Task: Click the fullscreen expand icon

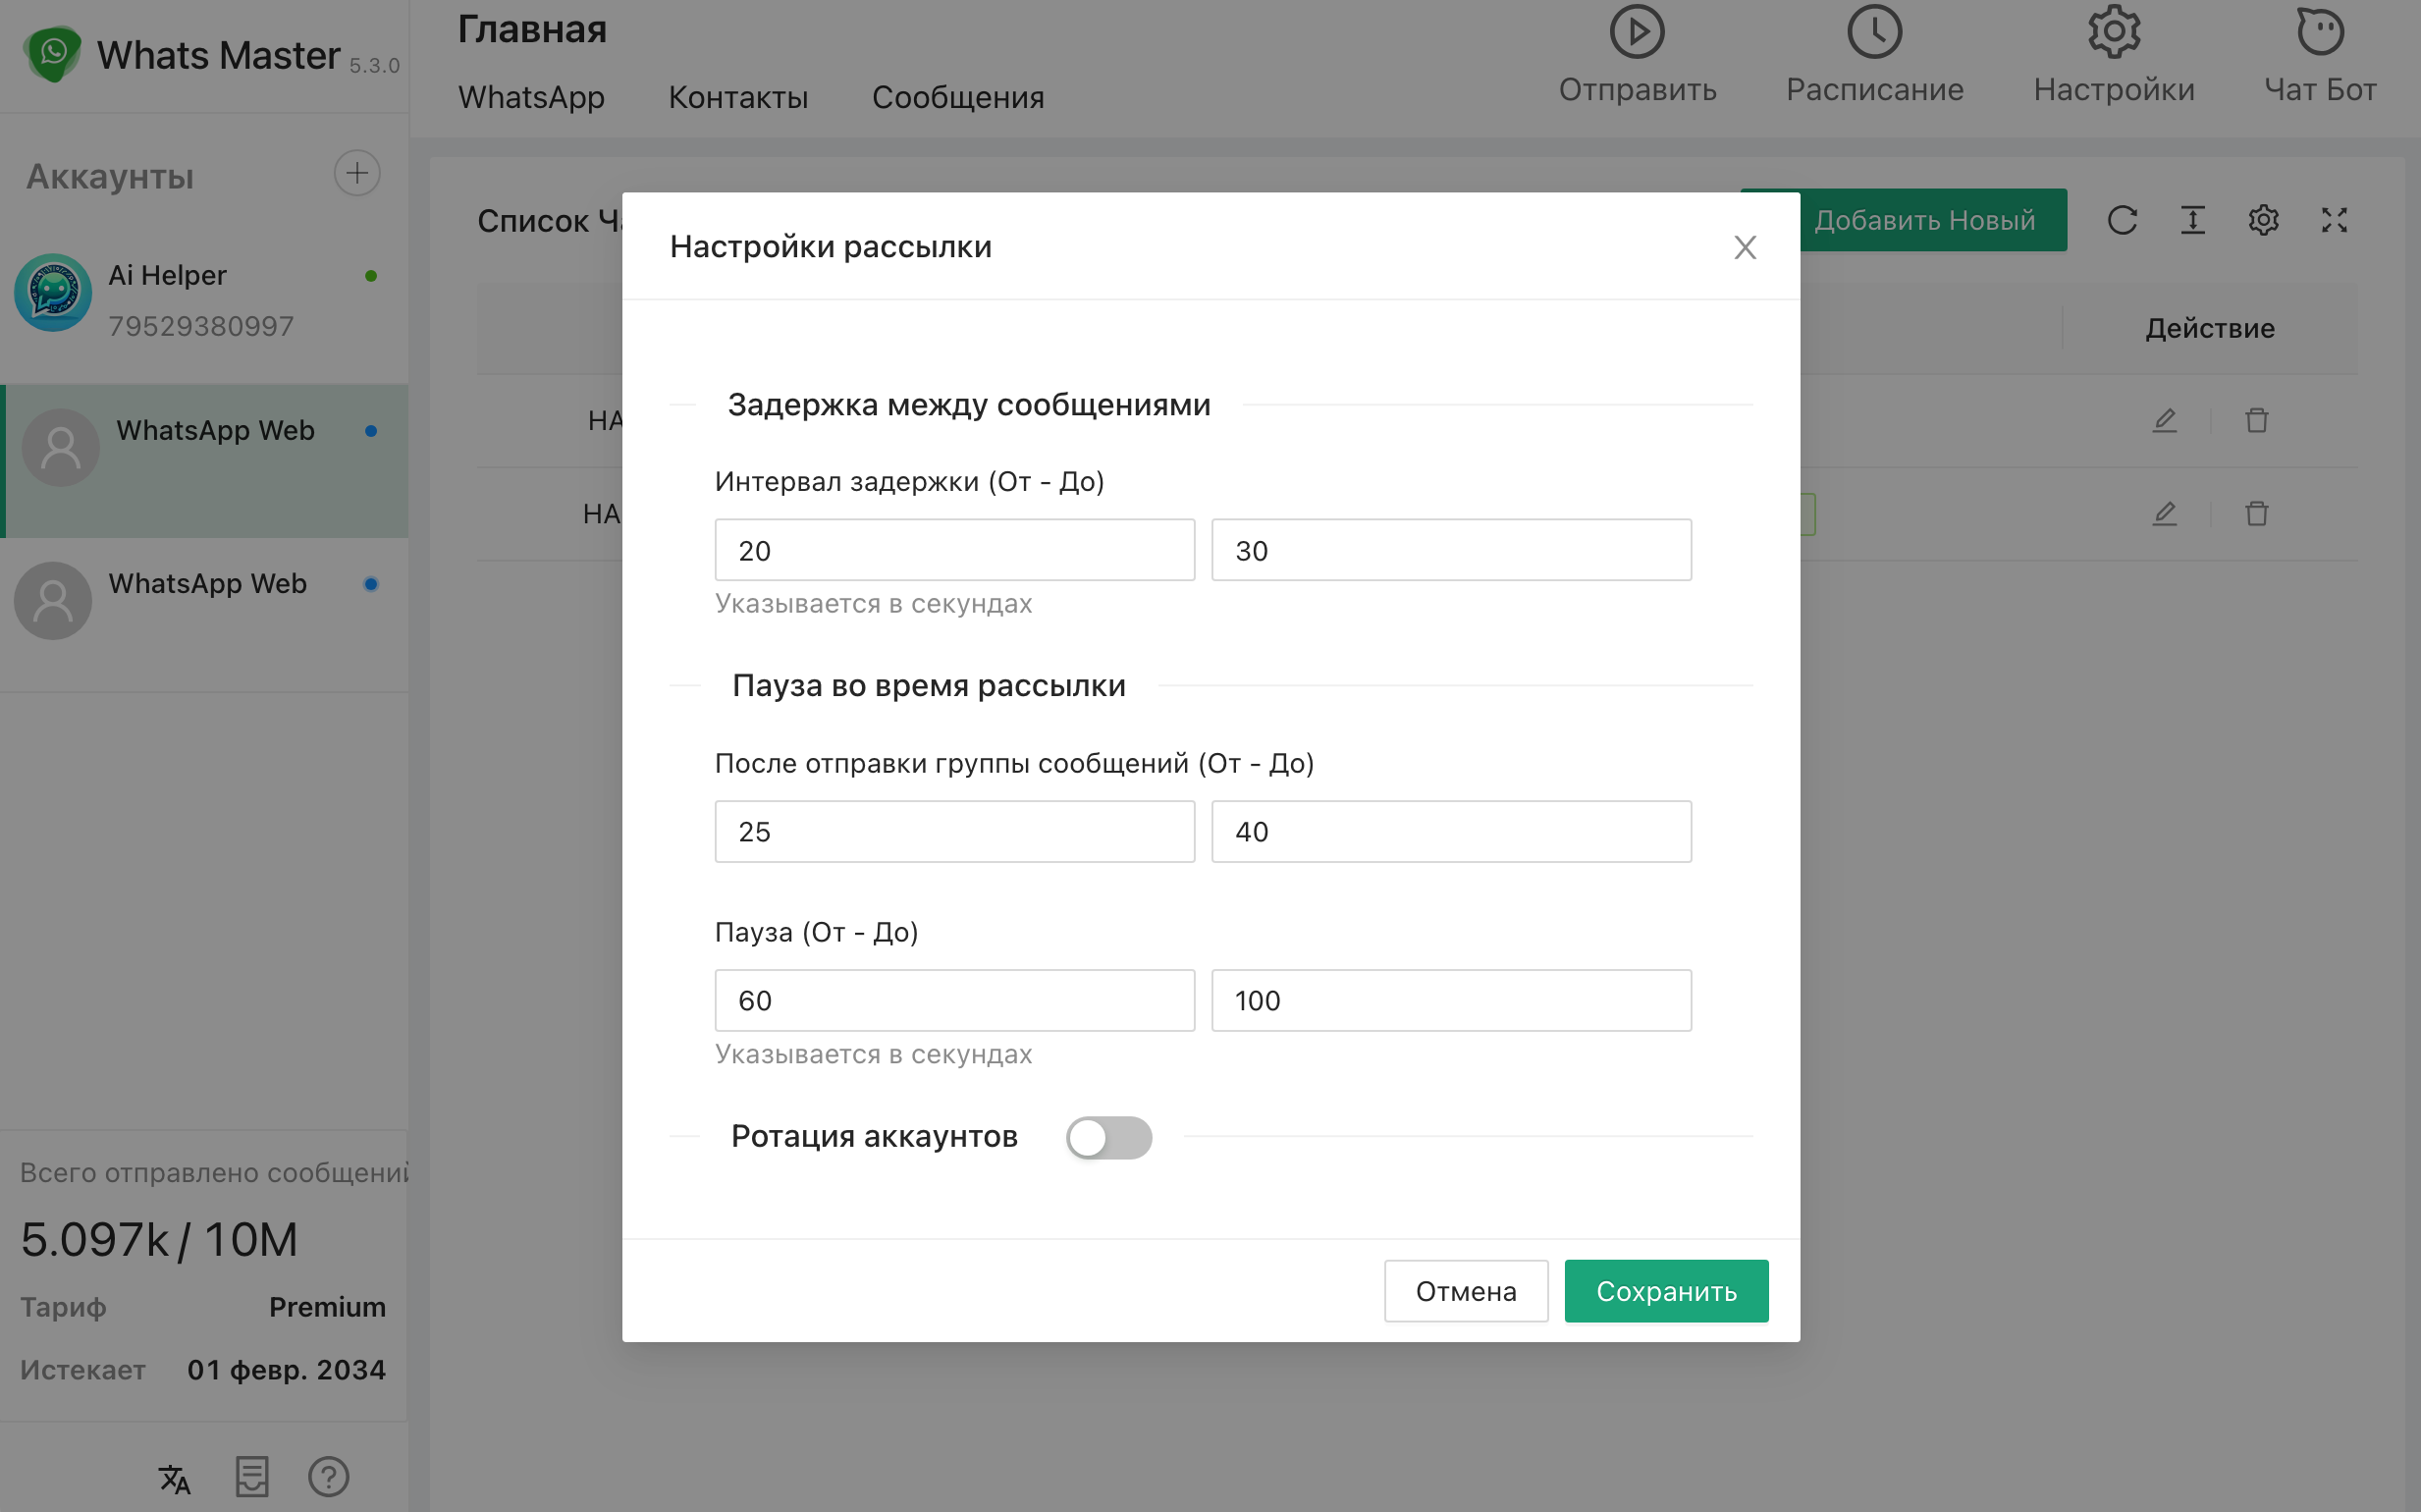Action: click(x=2333, y=220)
